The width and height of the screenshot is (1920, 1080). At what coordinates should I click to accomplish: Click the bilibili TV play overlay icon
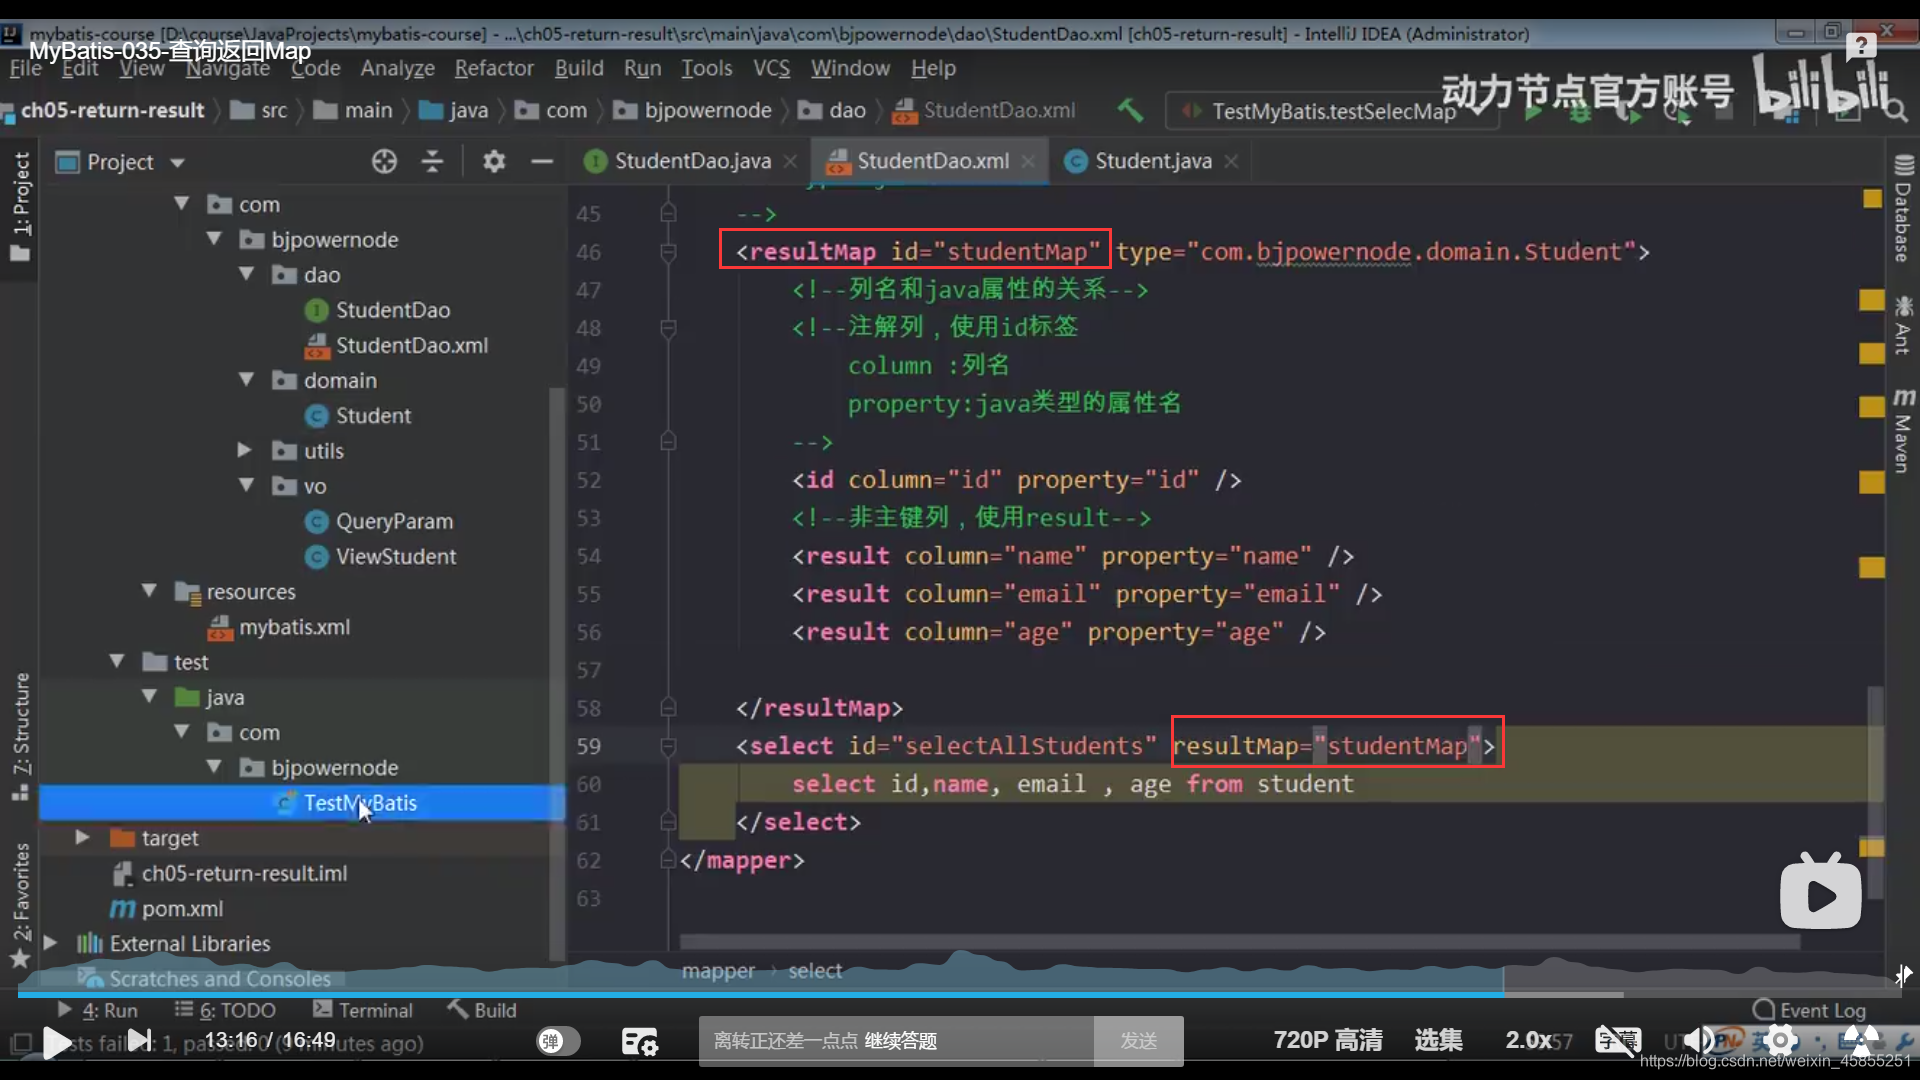coord(1820,892)
